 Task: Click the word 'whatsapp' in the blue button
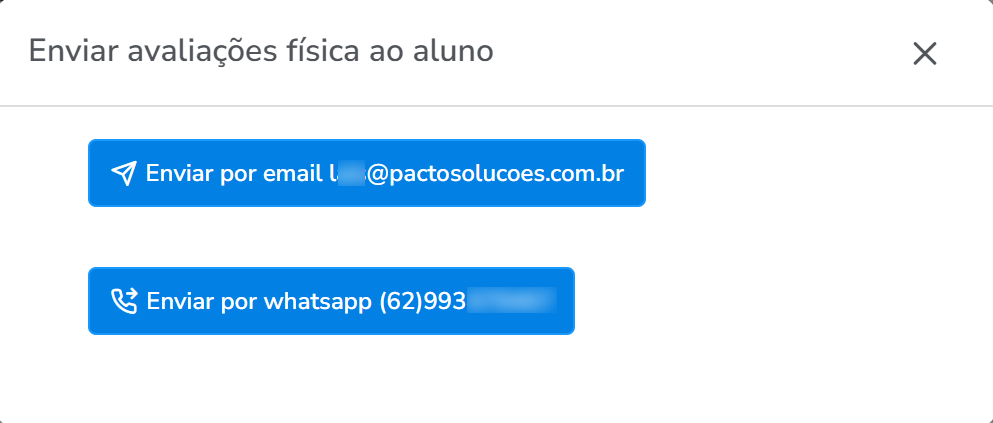(x=317, y=302)
